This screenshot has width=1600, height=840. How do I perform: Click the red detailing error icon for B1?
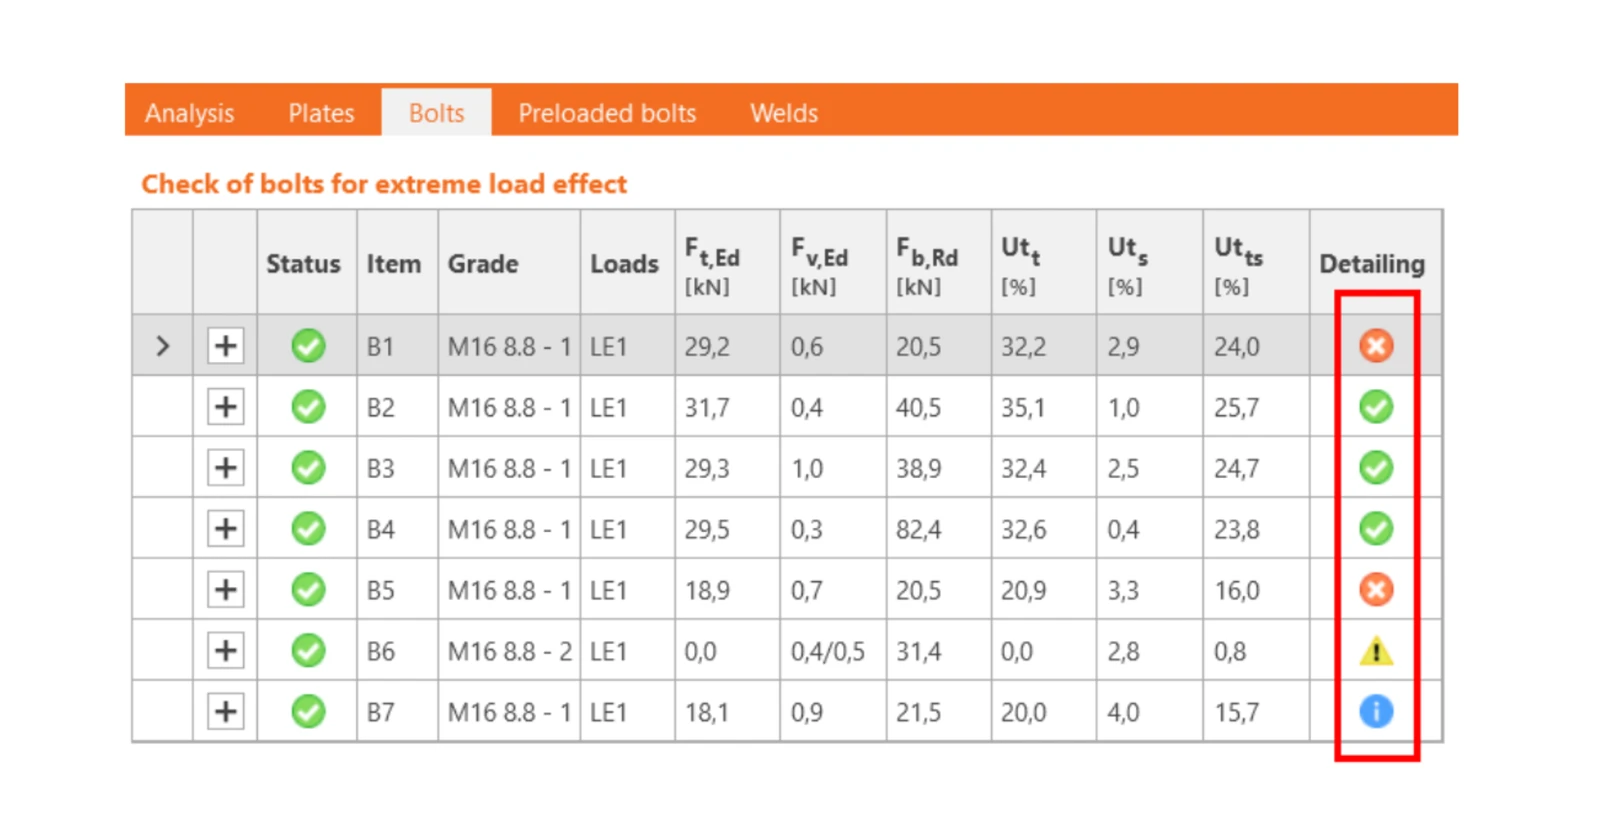[1376, 346]
